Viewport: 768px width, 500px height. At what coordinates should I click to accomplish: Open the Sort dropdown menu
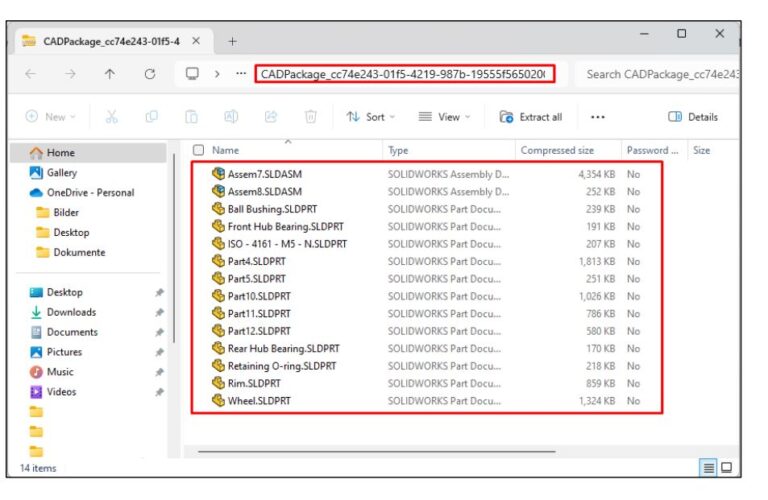coord(370,117)
